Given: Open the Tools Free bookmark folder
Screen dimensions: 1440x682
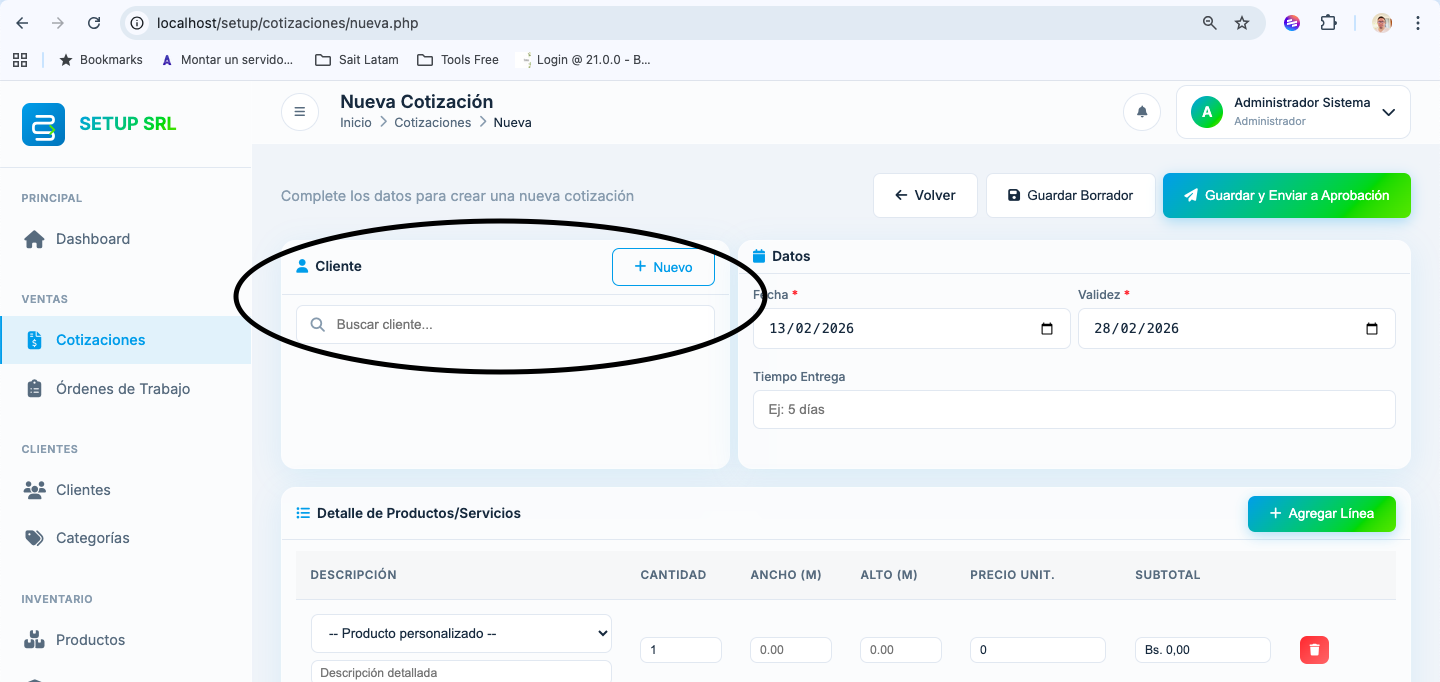Looking at the screenshot, I should [x=458, y=60].
